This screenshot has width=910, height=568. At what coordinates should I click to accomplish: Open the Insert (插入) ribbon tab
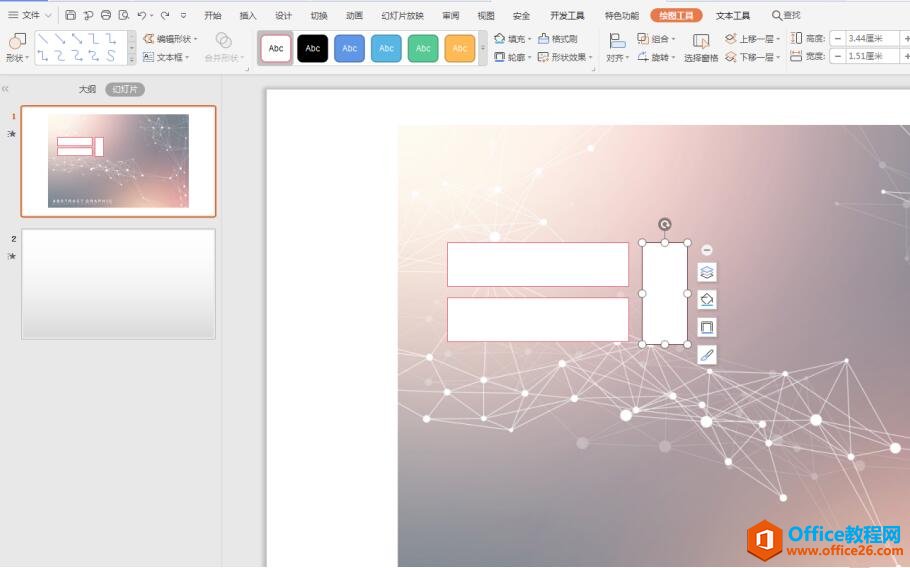click(x=248, y=15)
